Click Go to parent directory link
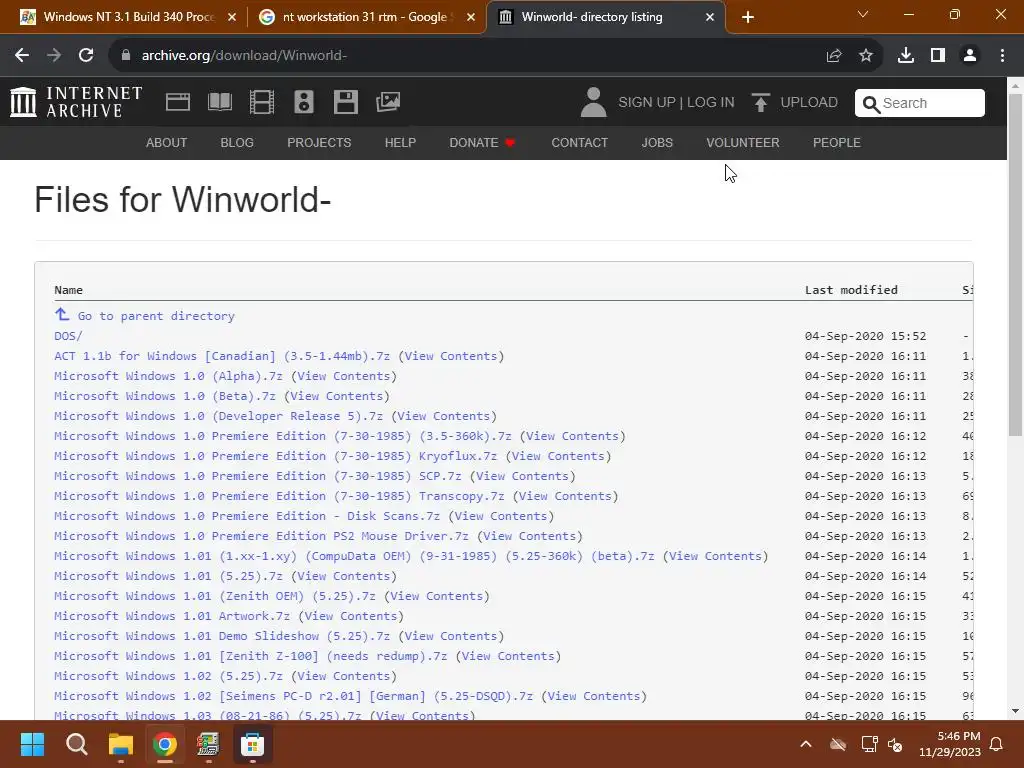 coord(156,316)
